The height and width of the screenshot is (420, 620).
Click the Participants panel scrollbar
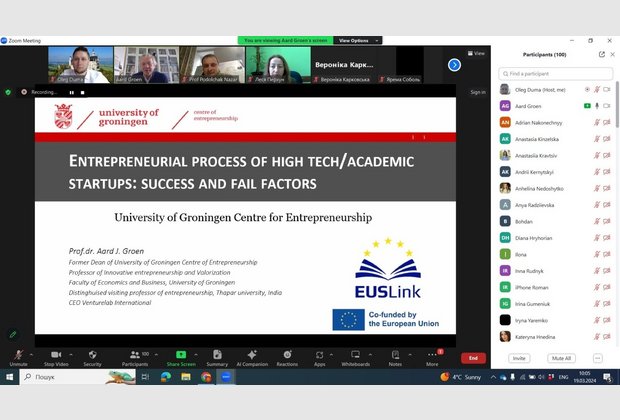617,105
